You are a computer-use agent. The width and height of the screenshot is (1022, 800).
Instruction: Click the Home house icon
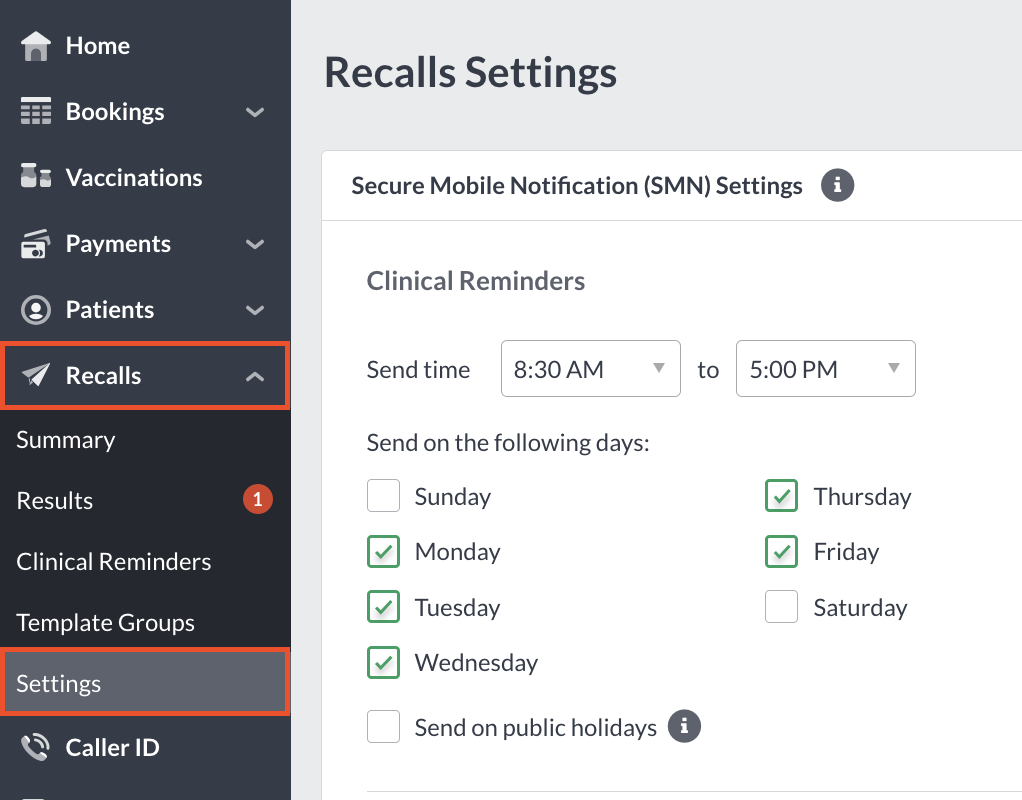point(36,46)
